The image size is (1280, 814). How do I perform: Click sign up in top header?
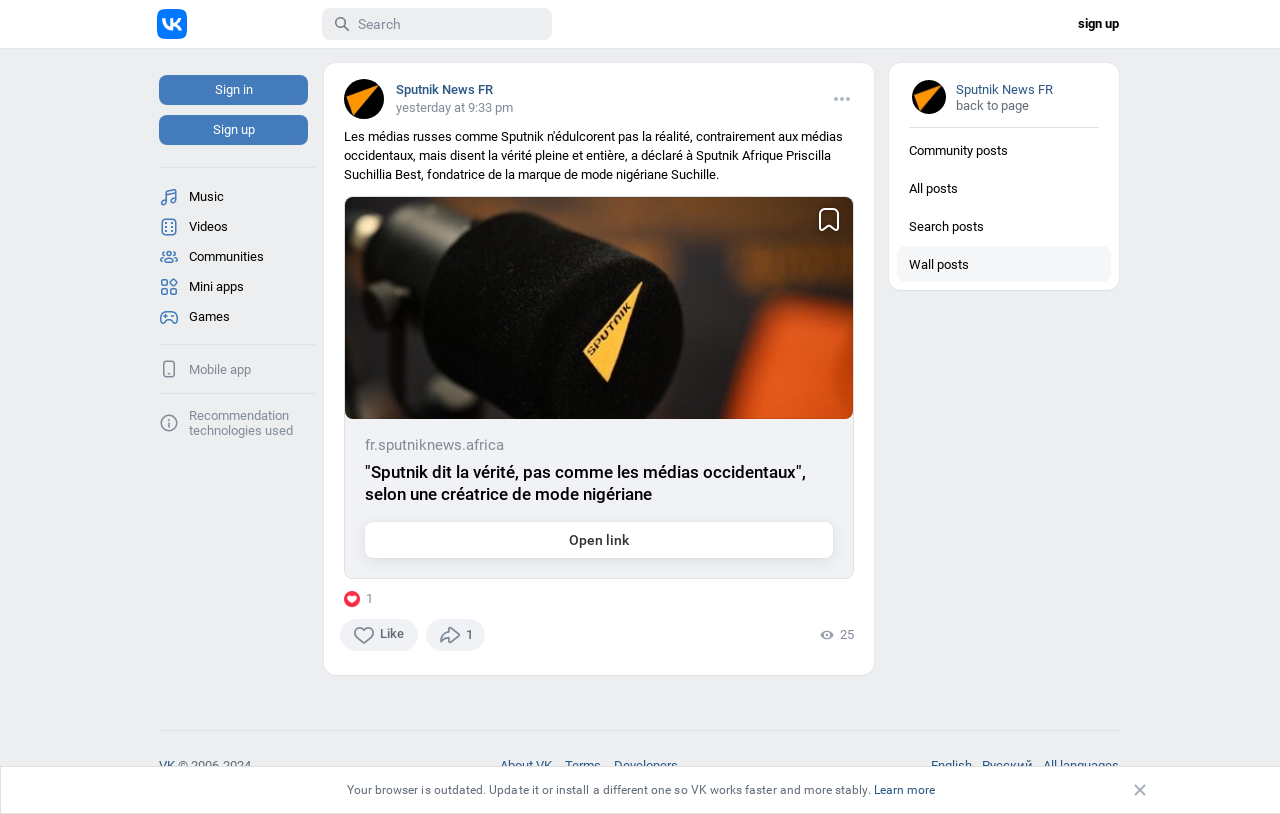click(1098, 24)
